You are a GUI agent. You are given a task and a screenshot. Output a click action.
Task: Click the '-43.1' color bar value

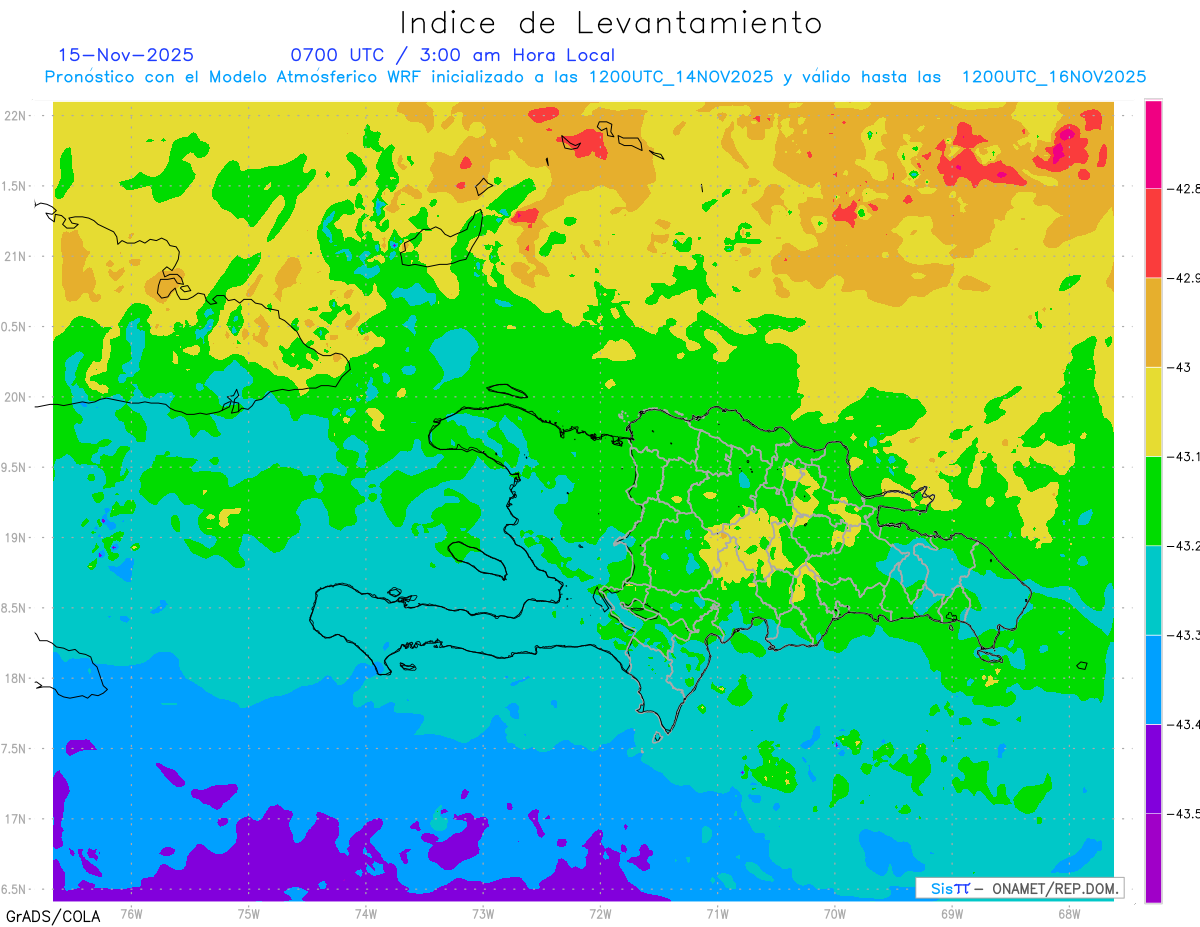(1185, 457)
